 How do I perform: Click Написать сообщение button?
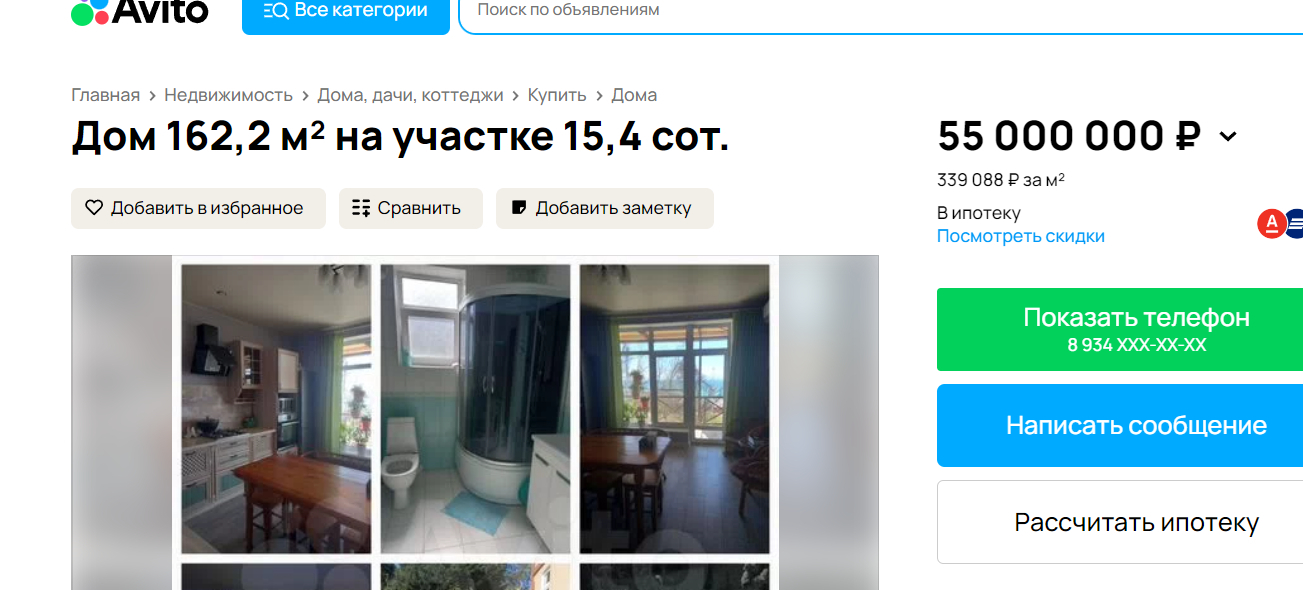tap(1120, 425)
